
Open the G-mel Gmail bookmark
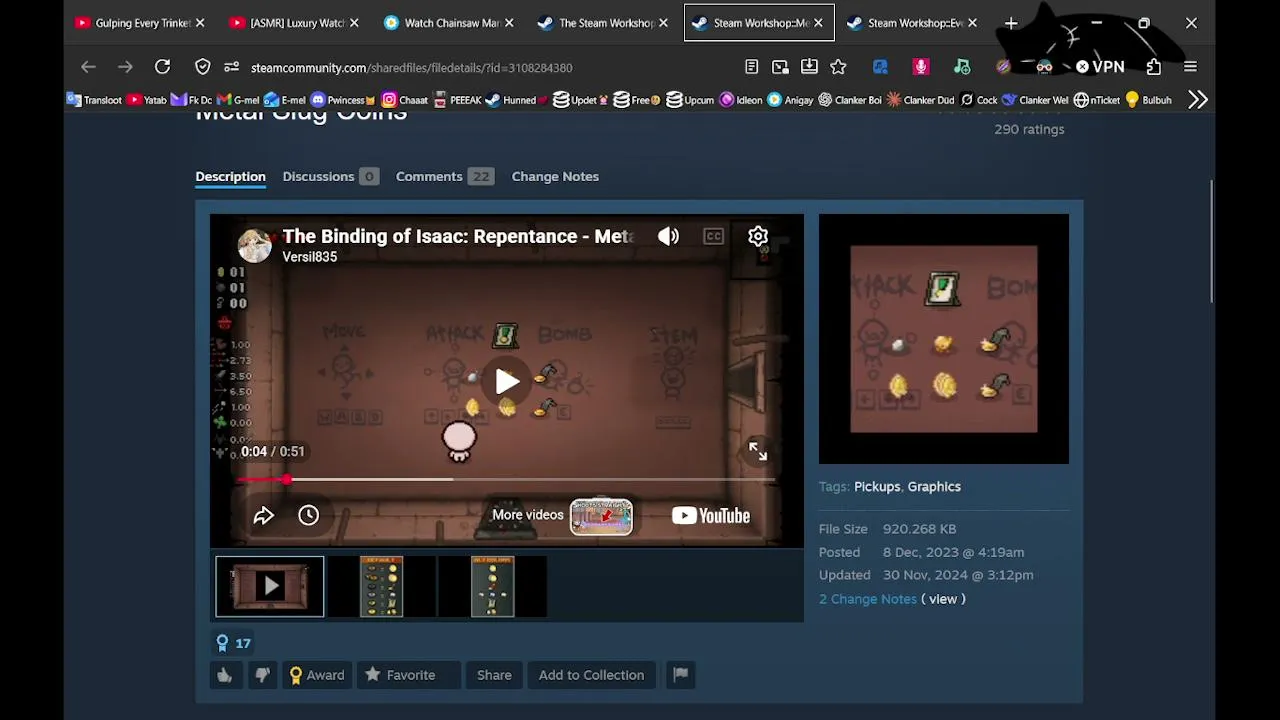[x=238, y=100]
